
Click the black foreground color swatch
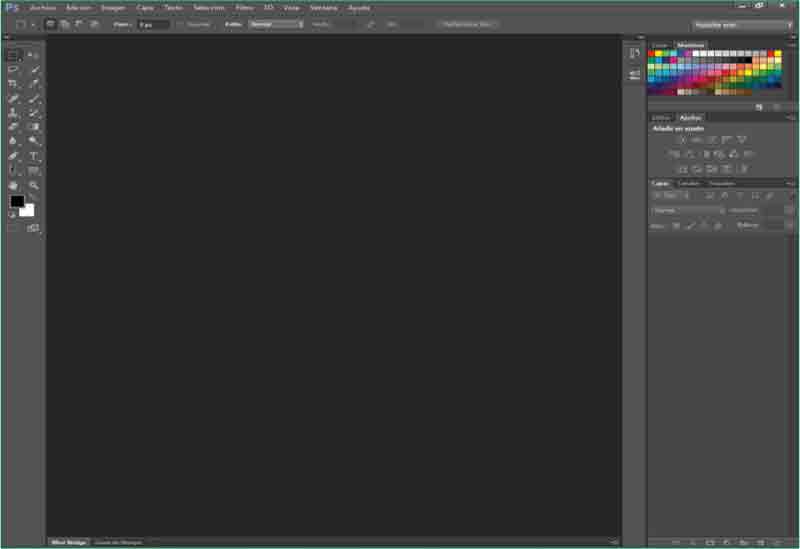(x=17, y=201)
